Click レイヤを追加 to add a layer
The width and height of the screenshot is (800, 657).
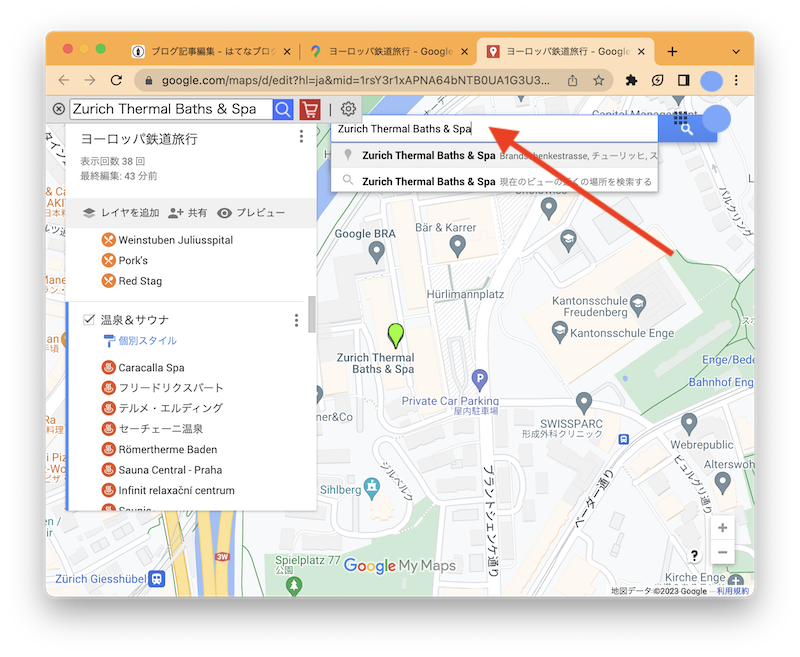click(x=121, y=213)
